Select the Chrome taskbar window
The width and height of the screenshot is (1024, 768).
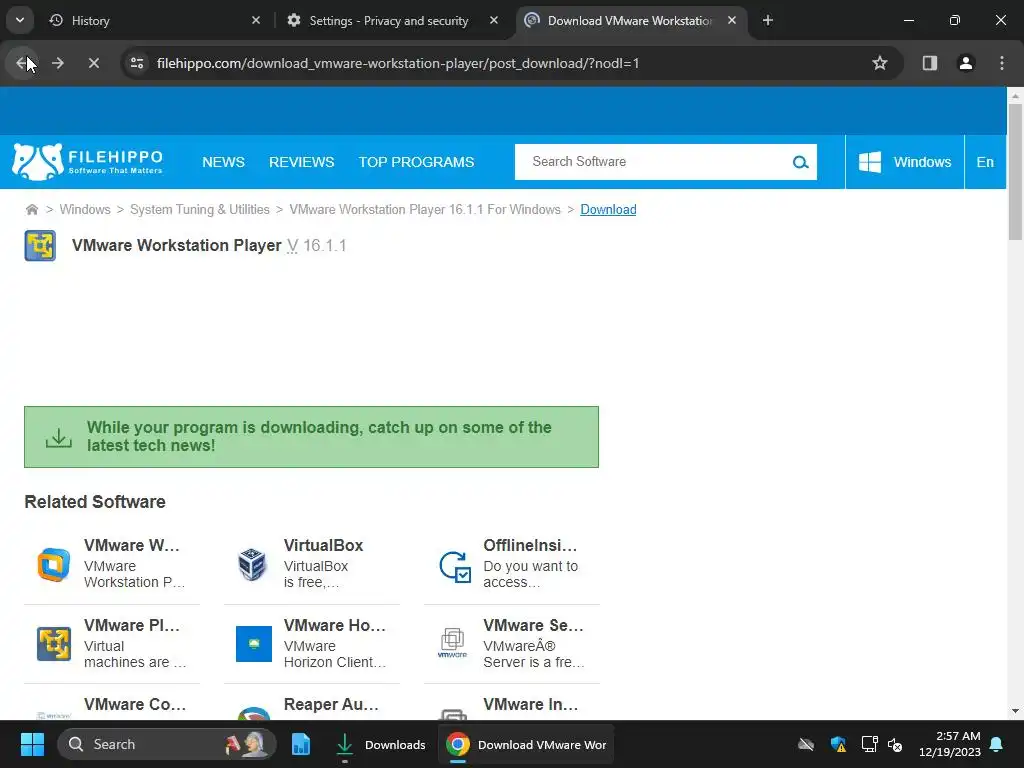tap(526, 744)
